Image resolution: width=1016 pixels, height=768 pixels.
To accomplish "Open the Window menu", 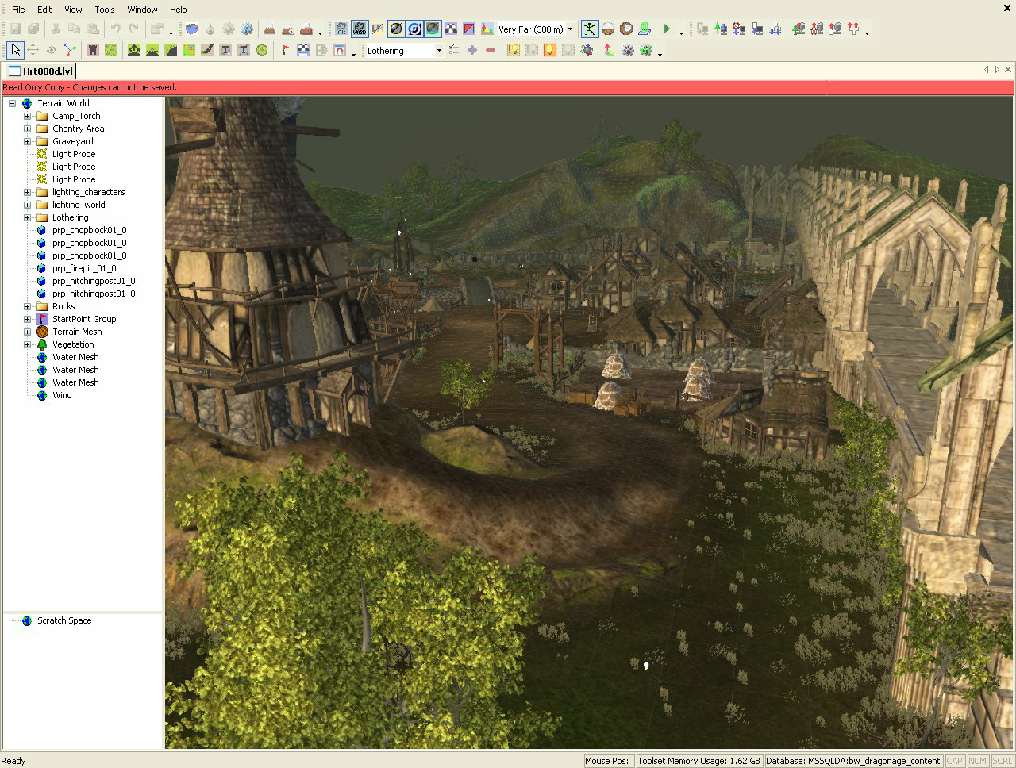I will coord(142,9).
